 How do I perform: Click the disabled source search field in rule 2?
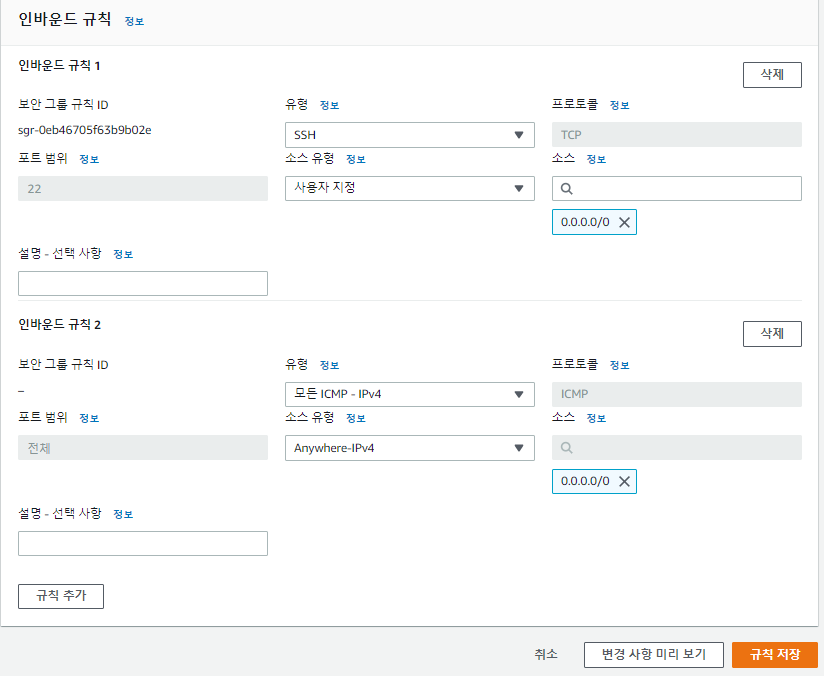tap(677, 448)
